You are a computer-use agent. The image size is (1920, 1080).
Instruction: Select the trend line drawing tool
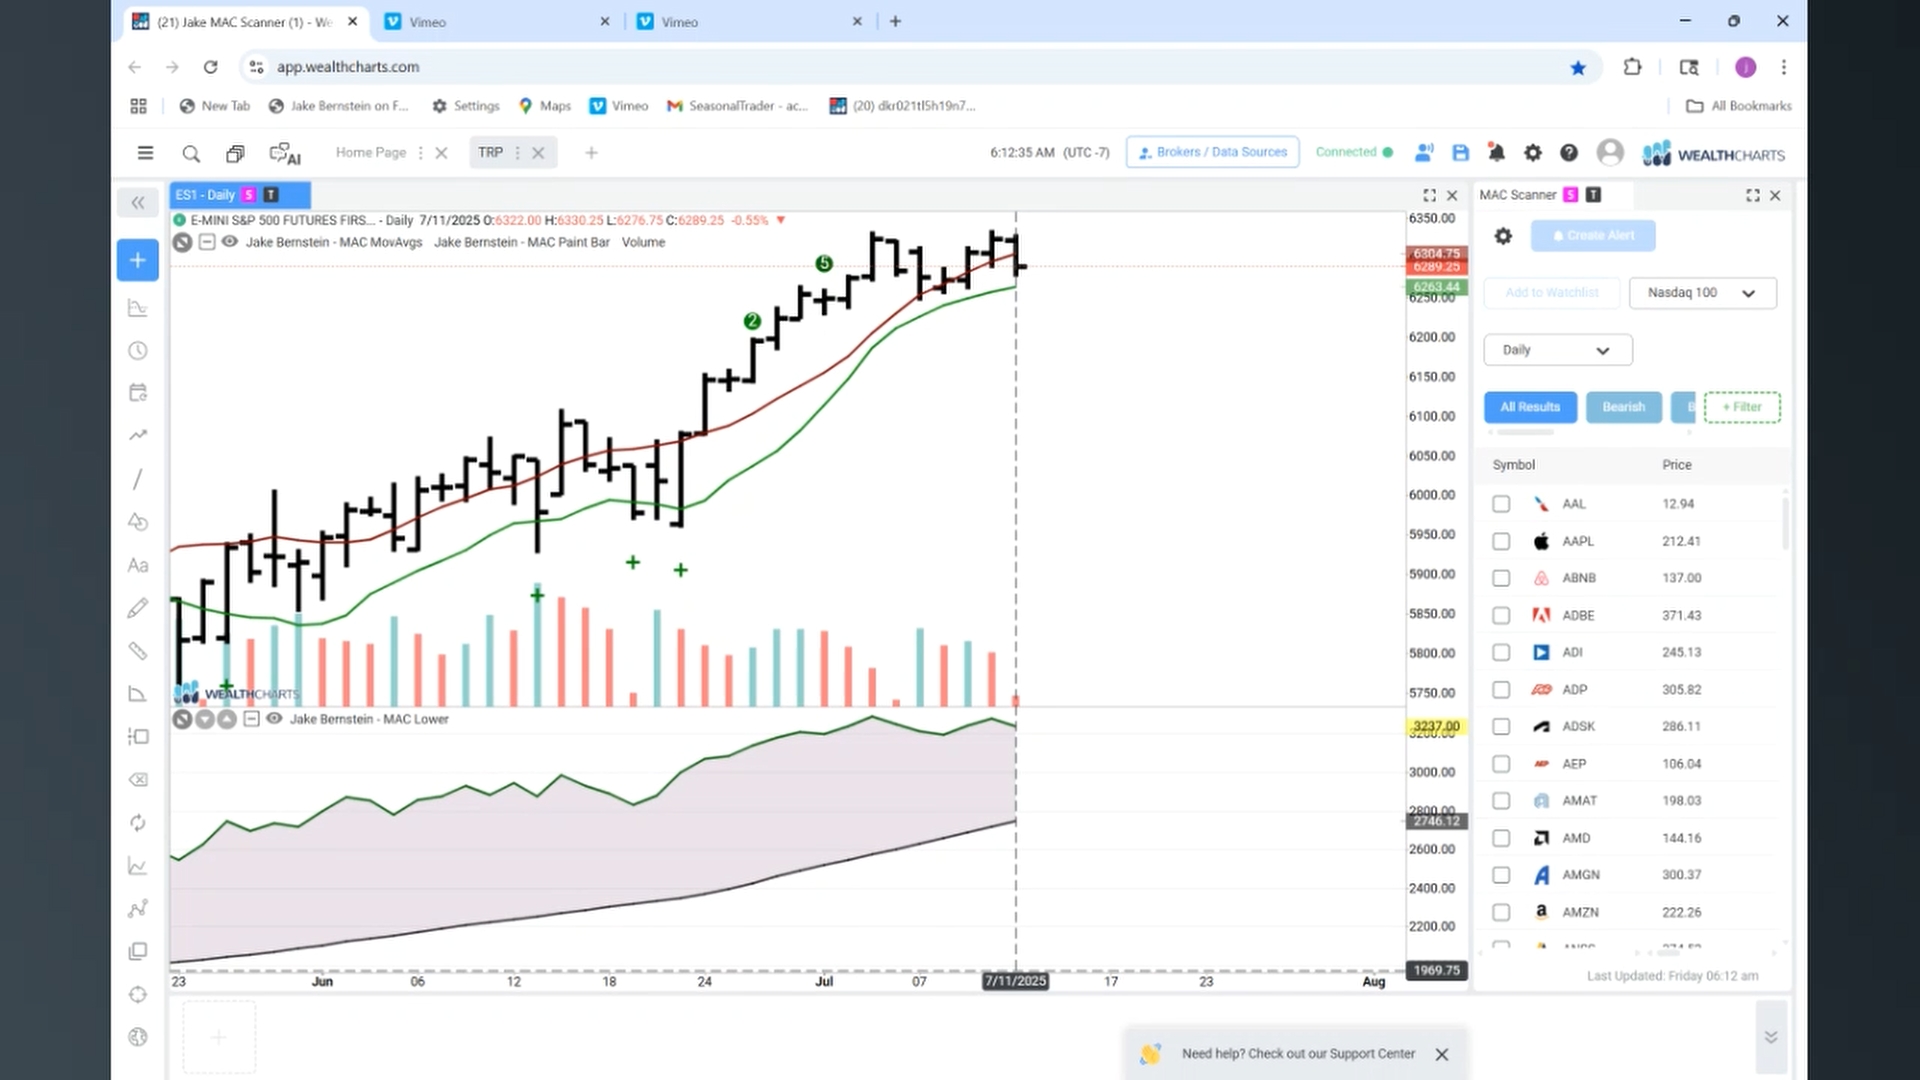138,479
